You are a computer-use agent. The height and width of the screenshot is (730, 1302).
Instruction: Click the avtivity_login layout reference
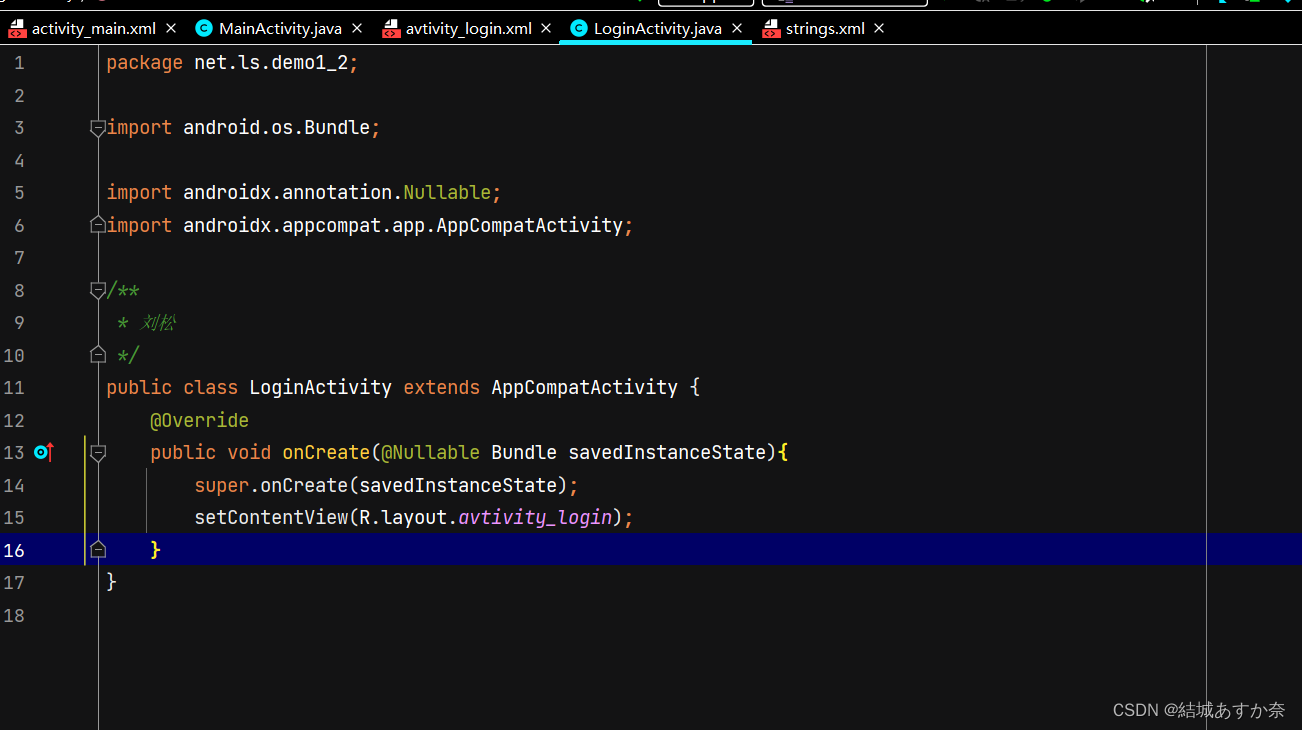(535, 517)
